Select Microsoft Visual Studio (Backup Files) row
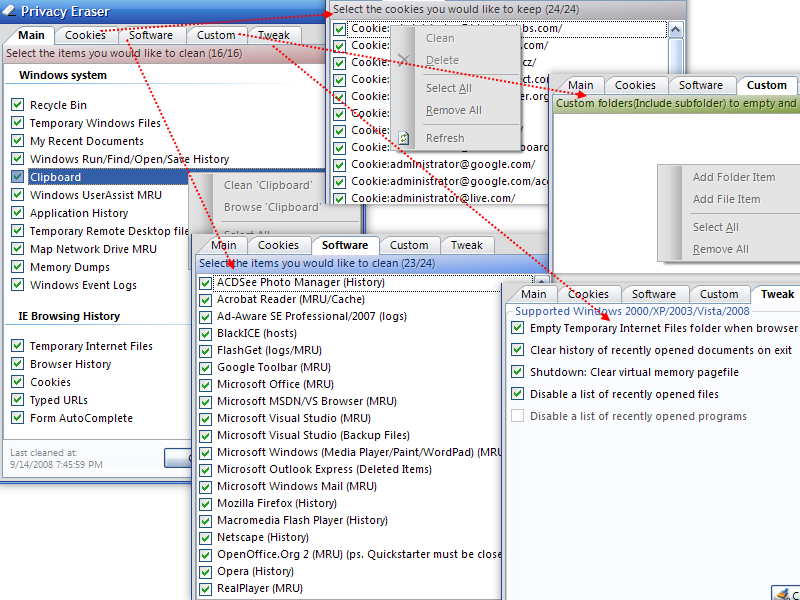The width and height of the screenshot is (800, 600). [313, 435]
